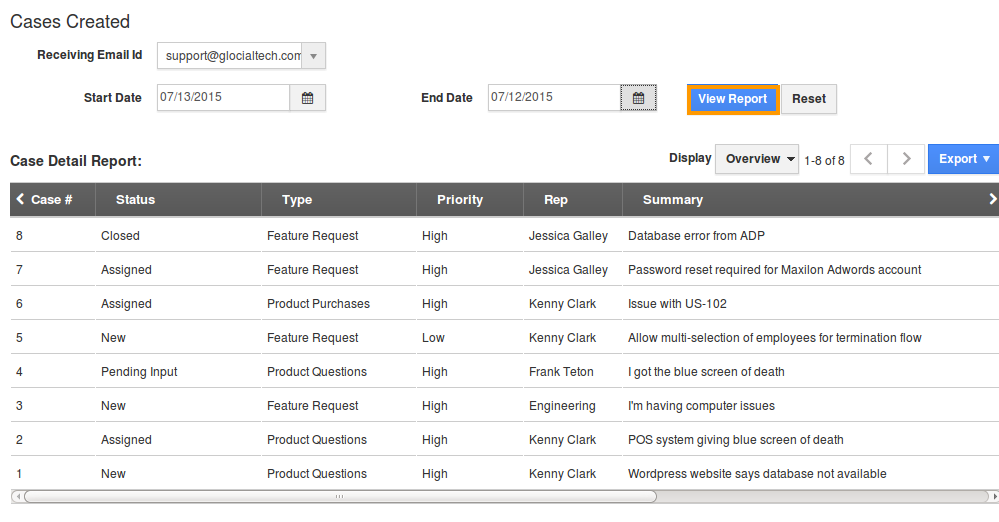Sort table by Priority column header
The image size is (999, 522).
pos(460,199)
